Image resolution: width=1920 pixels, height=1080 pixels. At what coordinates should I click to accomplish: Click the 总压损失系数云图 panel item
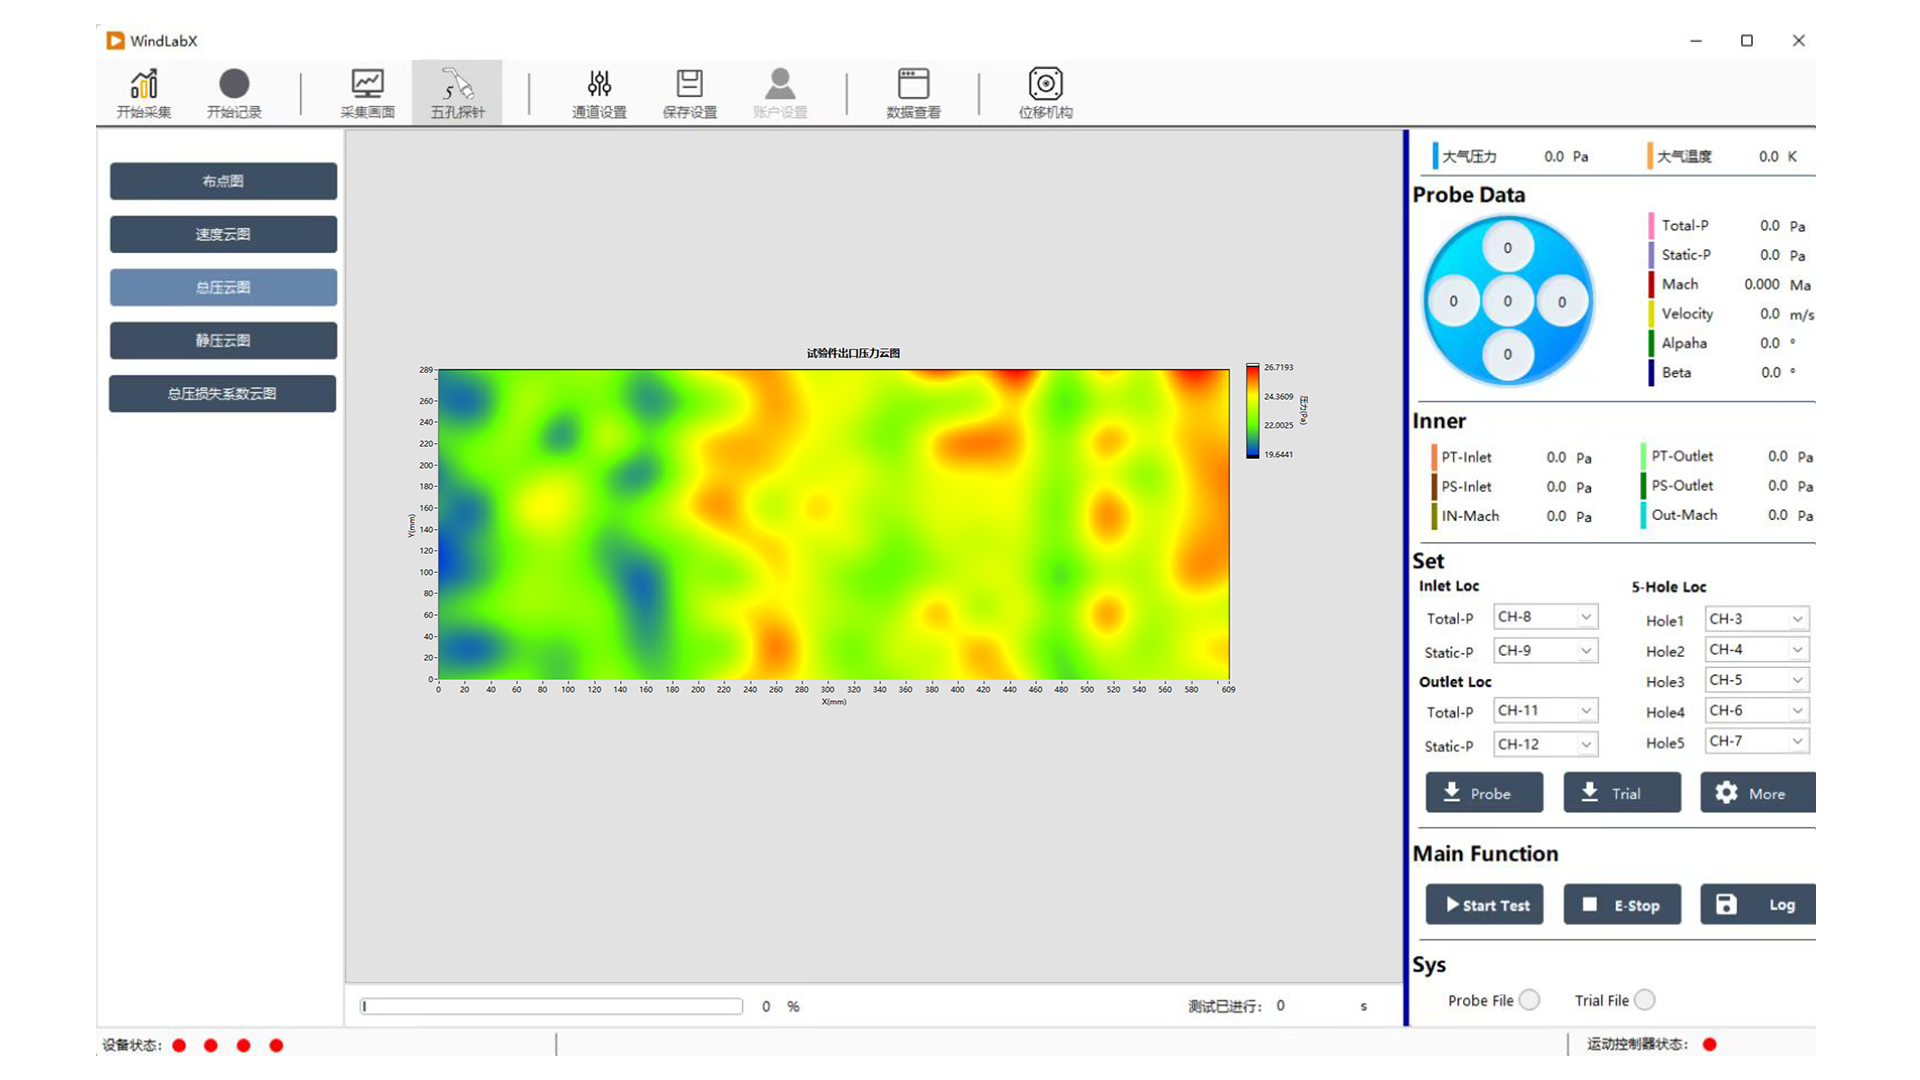point(222,392)
